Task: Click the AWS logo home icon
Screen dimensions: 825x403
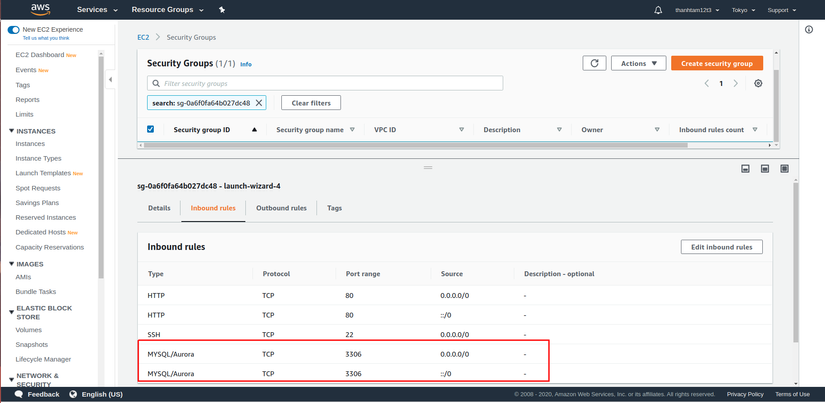Action: [40, 10]
